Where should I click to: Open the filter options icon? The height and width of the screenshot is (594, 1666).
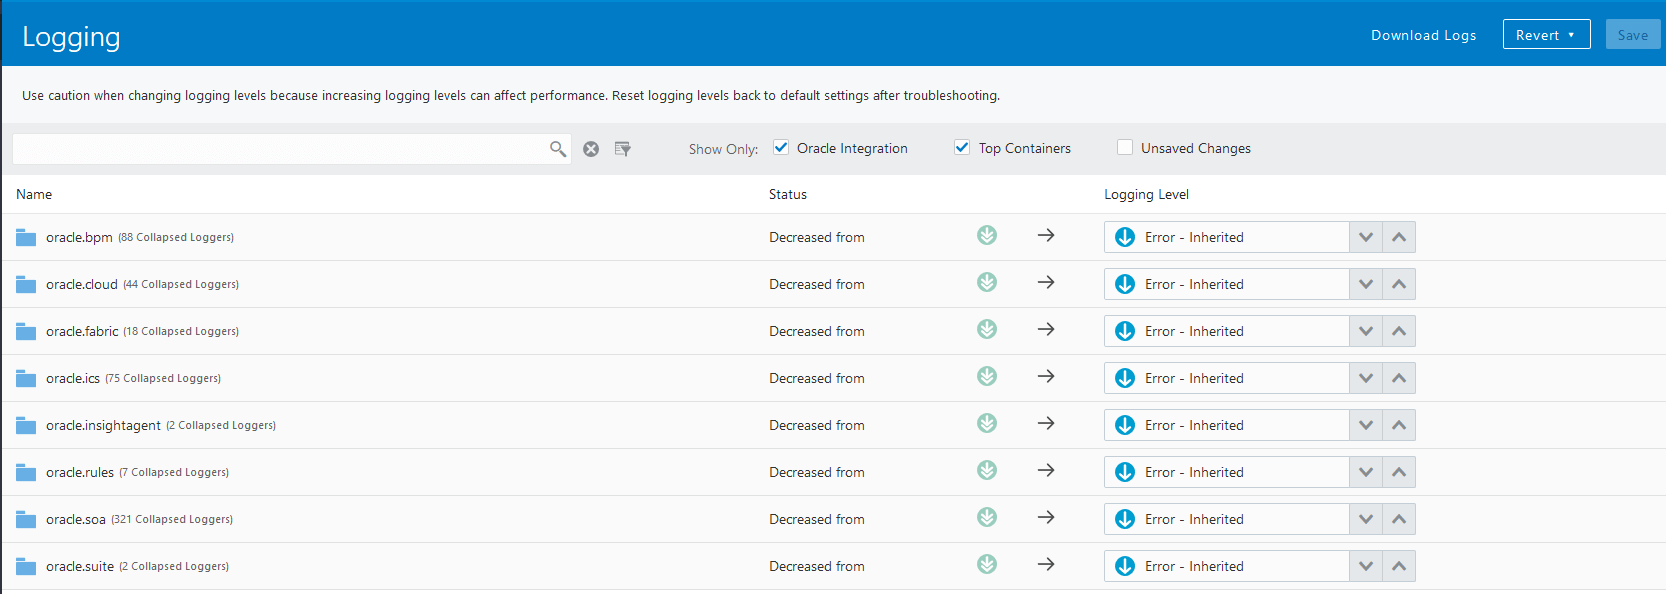pyautogui.click(x=622, y=149)
